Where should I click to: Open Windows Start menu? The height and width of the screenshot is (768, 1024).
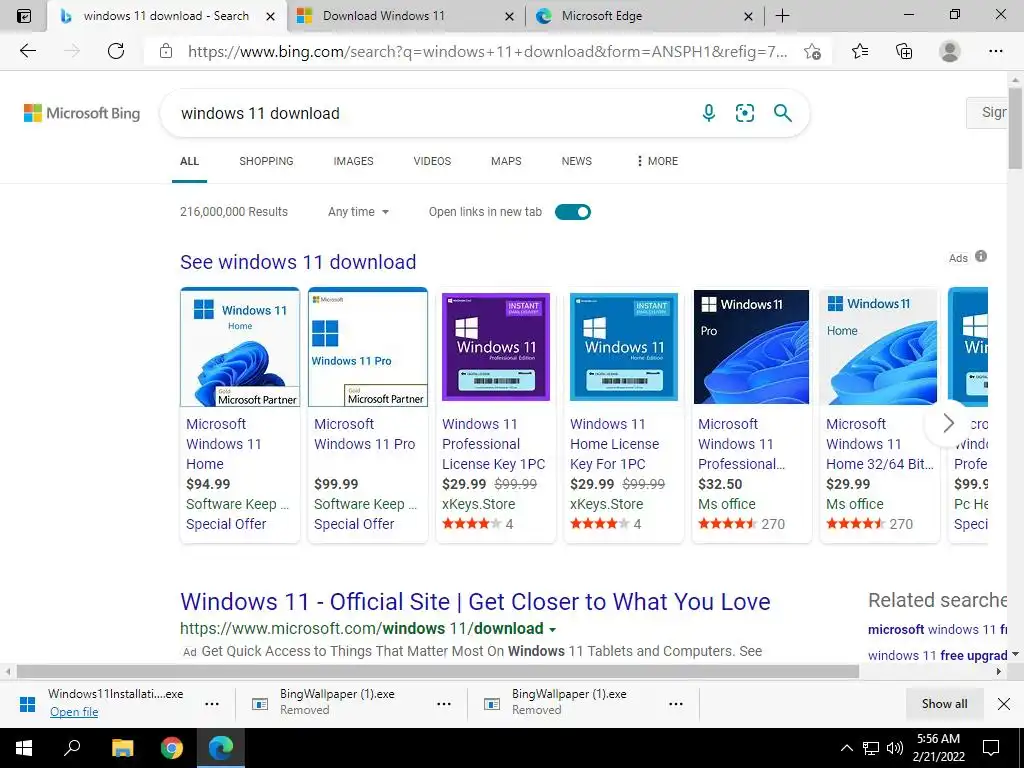point(24,748)
